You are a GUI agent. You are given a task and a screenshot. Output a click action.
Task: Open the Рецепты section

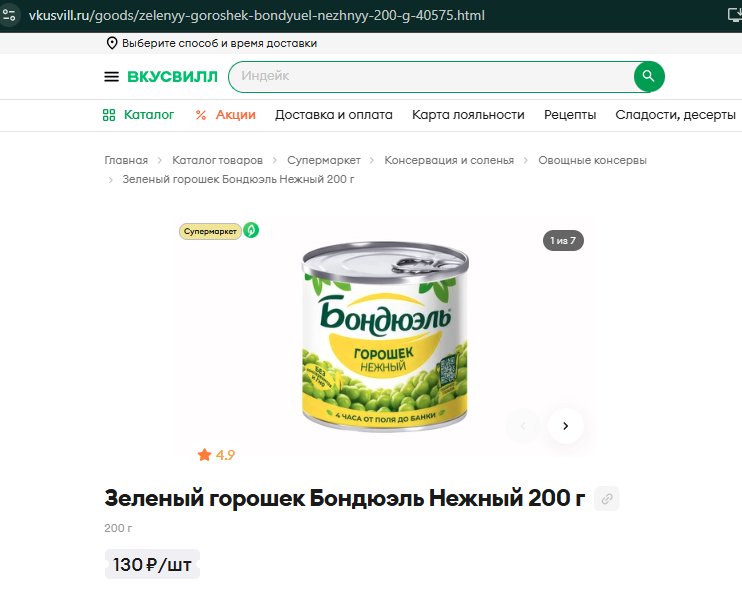pyautogui.click(x=570, y=115)
